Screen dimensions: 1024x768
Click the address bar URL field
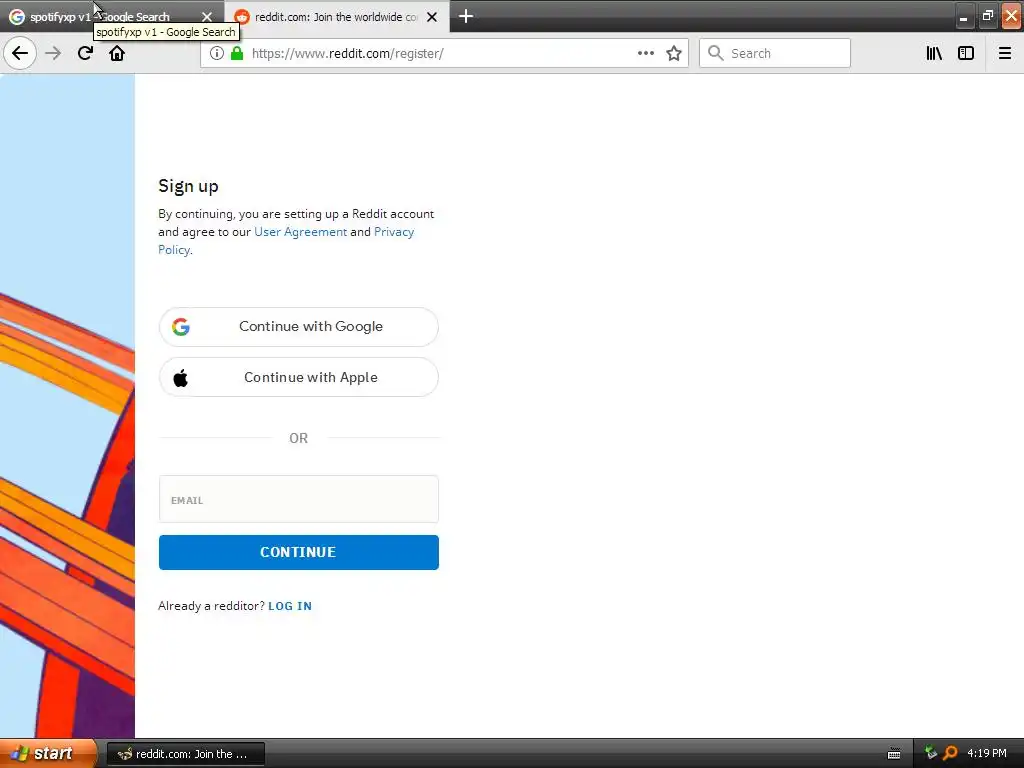pyautogui.click(x=444, y=54)
